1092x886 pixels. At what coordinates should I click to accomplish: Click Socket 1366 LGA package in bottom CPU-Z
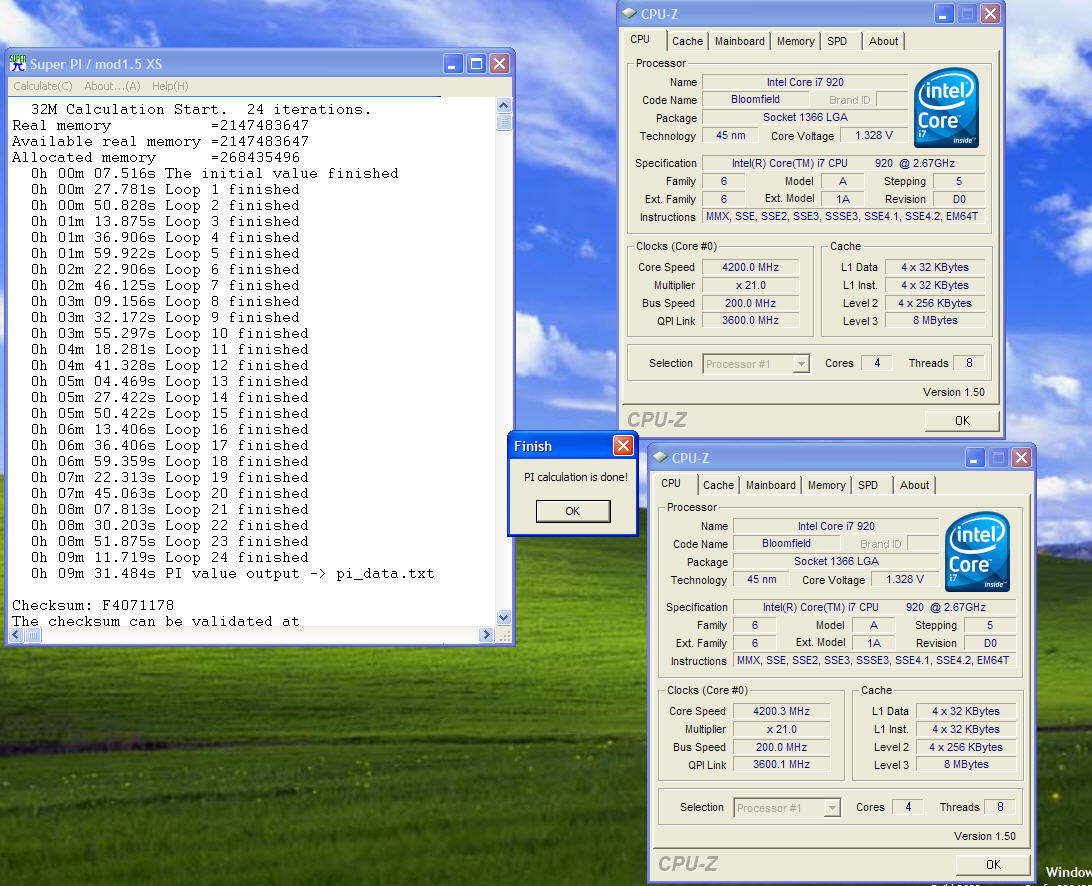click(x=836, y=561)
